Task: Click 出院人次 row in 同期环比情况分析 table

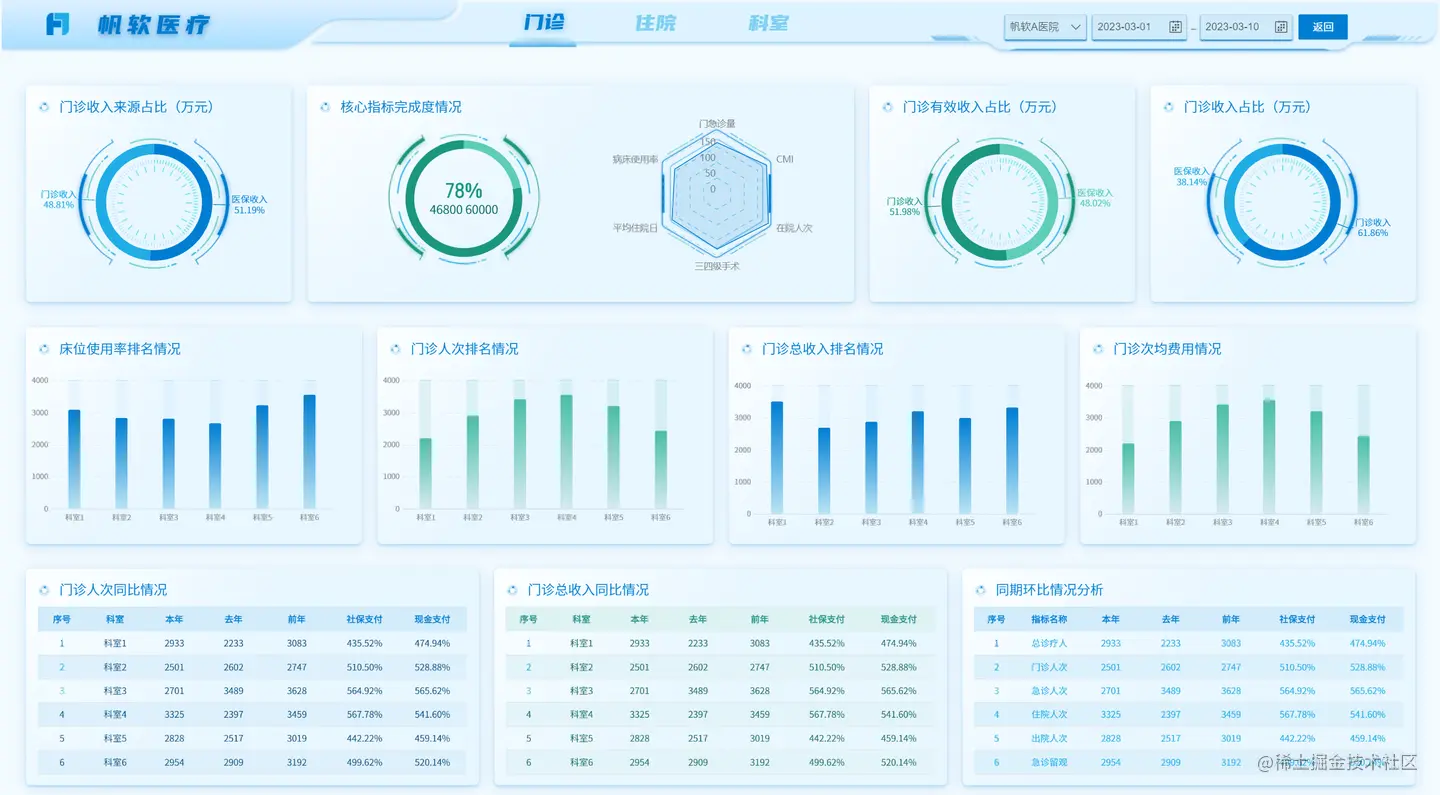Action: click(x=1188, y=738)
